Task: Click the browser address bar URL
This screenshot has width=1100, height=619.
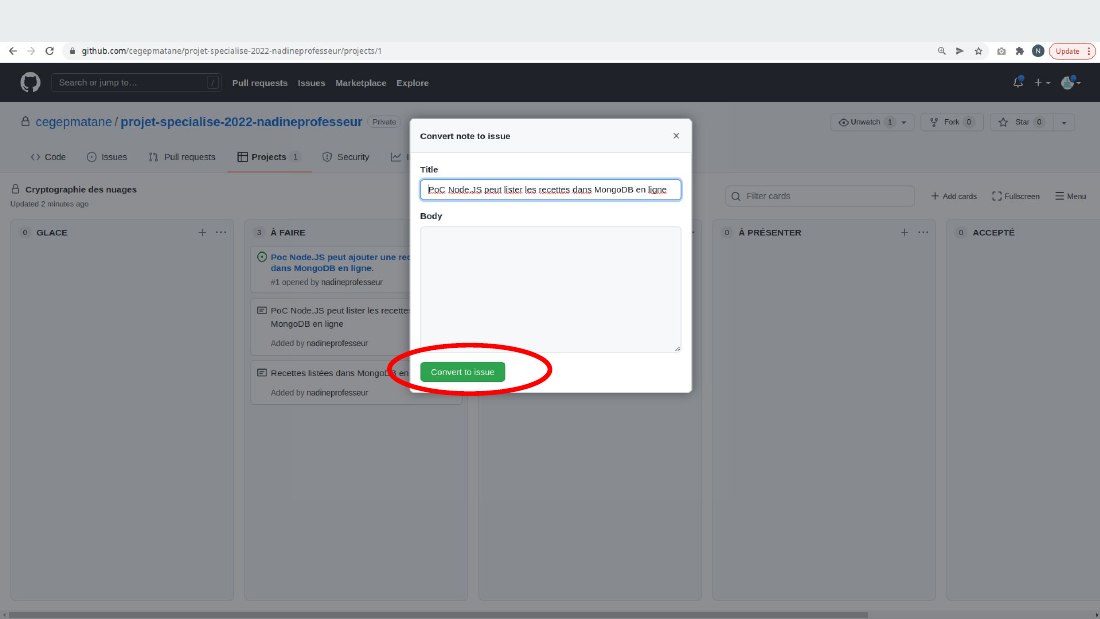Action: [x=232, y=51]
